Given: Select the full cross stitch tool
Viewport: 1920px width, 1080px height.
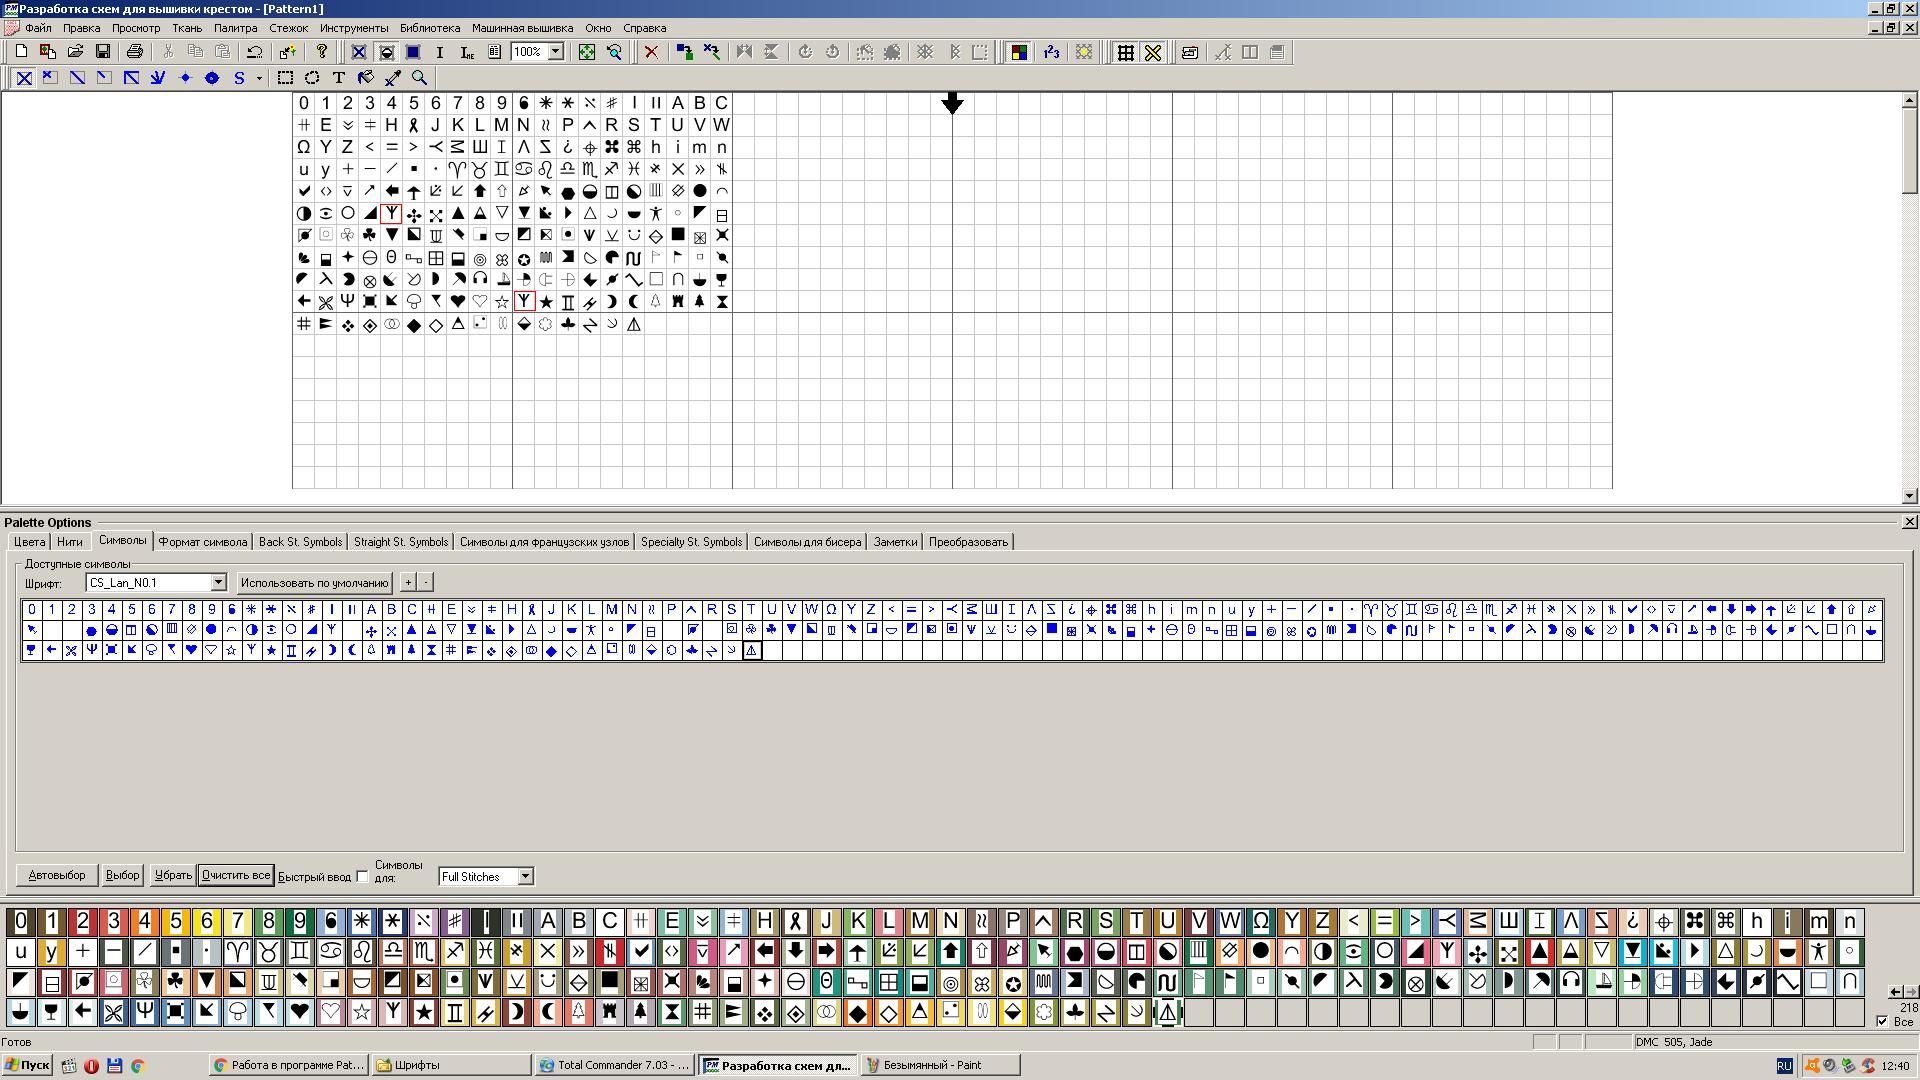Looking at the screenshot, I should coord(25,78).
